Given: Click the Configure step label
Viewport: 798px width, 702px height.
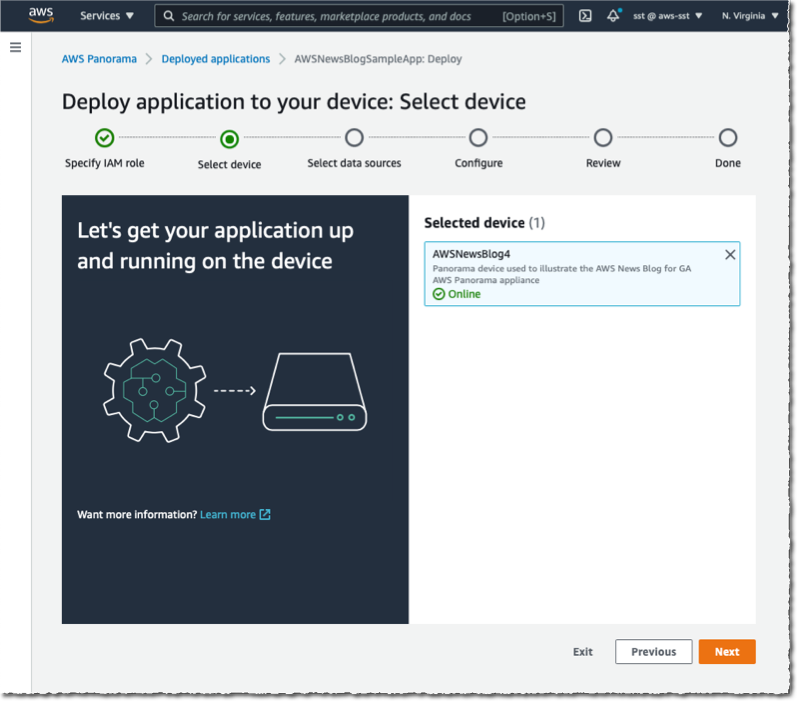Looking at the screenshot, I should (x=478, y=163).
